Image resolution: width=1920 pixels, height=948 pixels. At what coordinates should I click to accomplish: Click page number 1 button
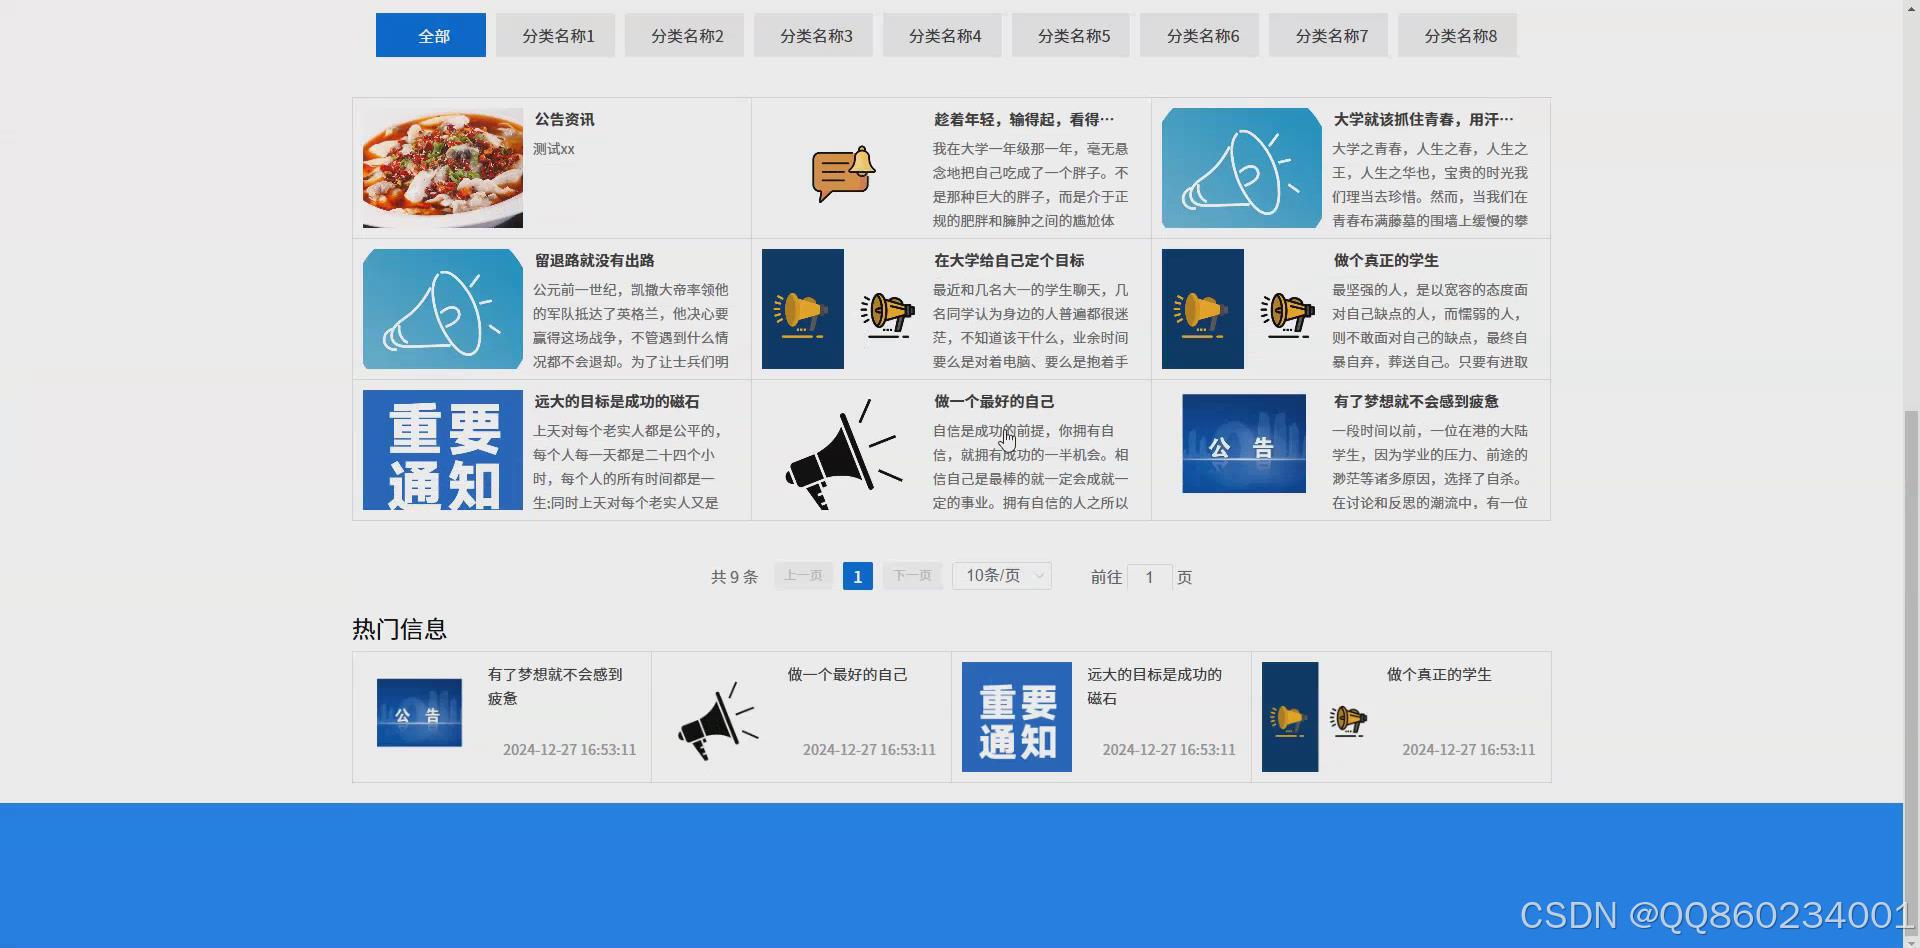858,576
